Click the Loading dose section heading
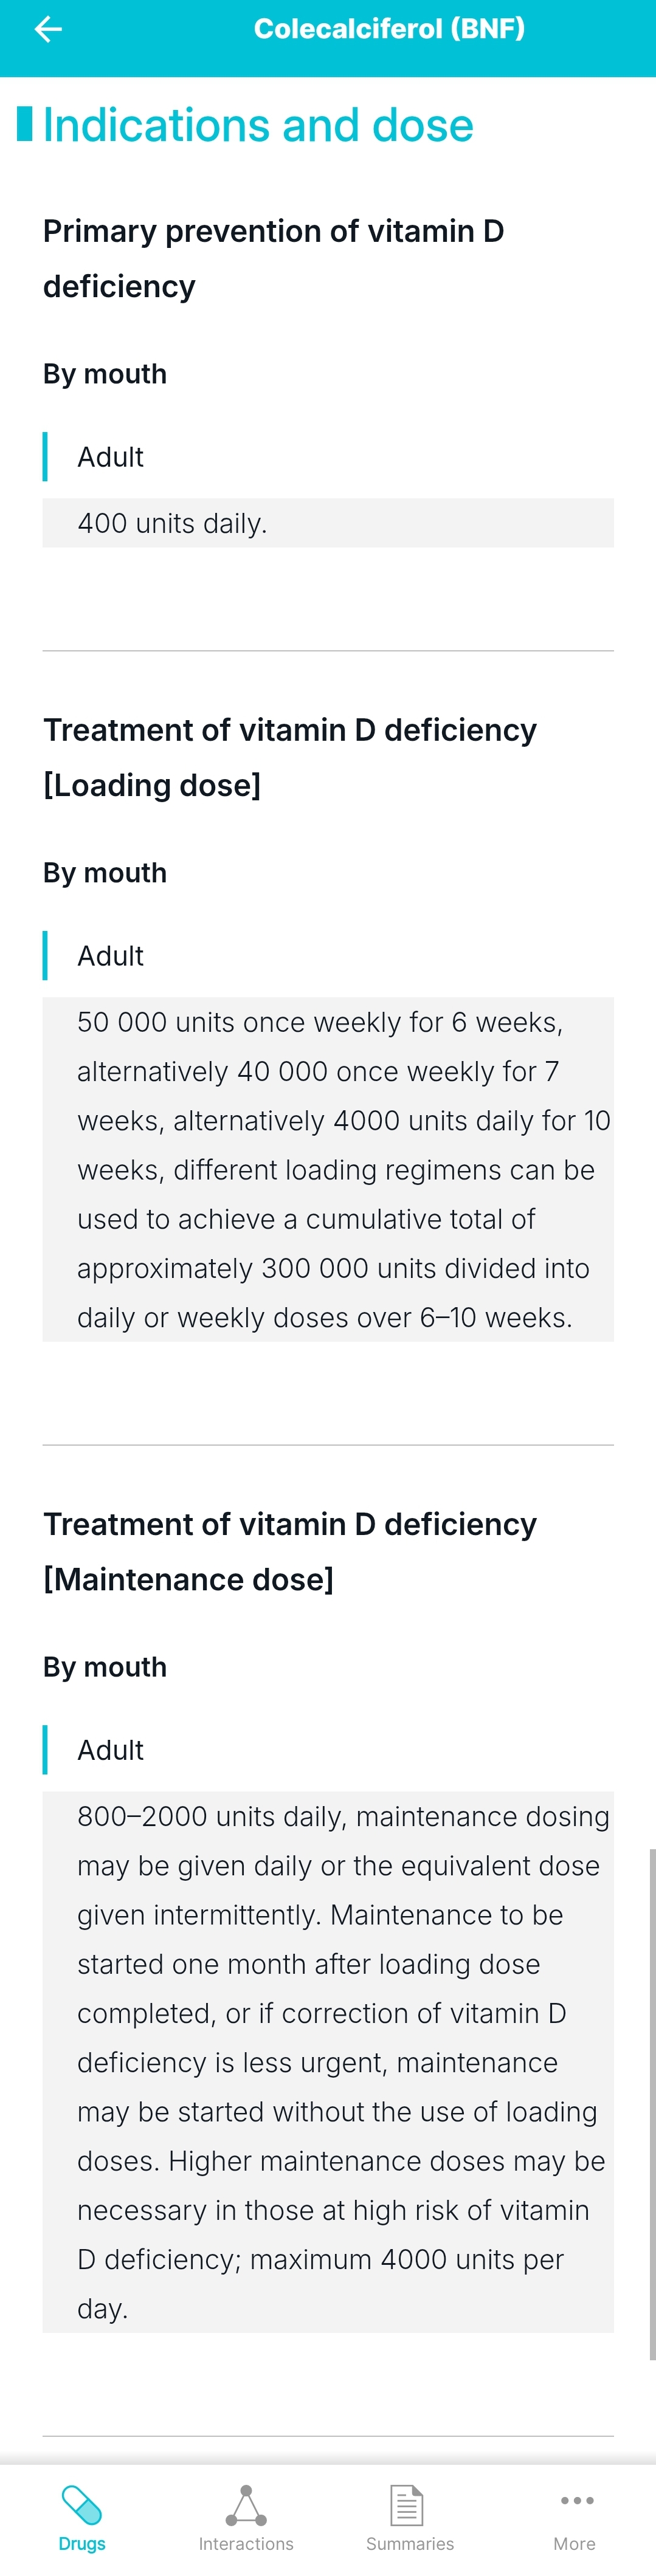This screenshot has height=2576, width=656. coord(290,757)
